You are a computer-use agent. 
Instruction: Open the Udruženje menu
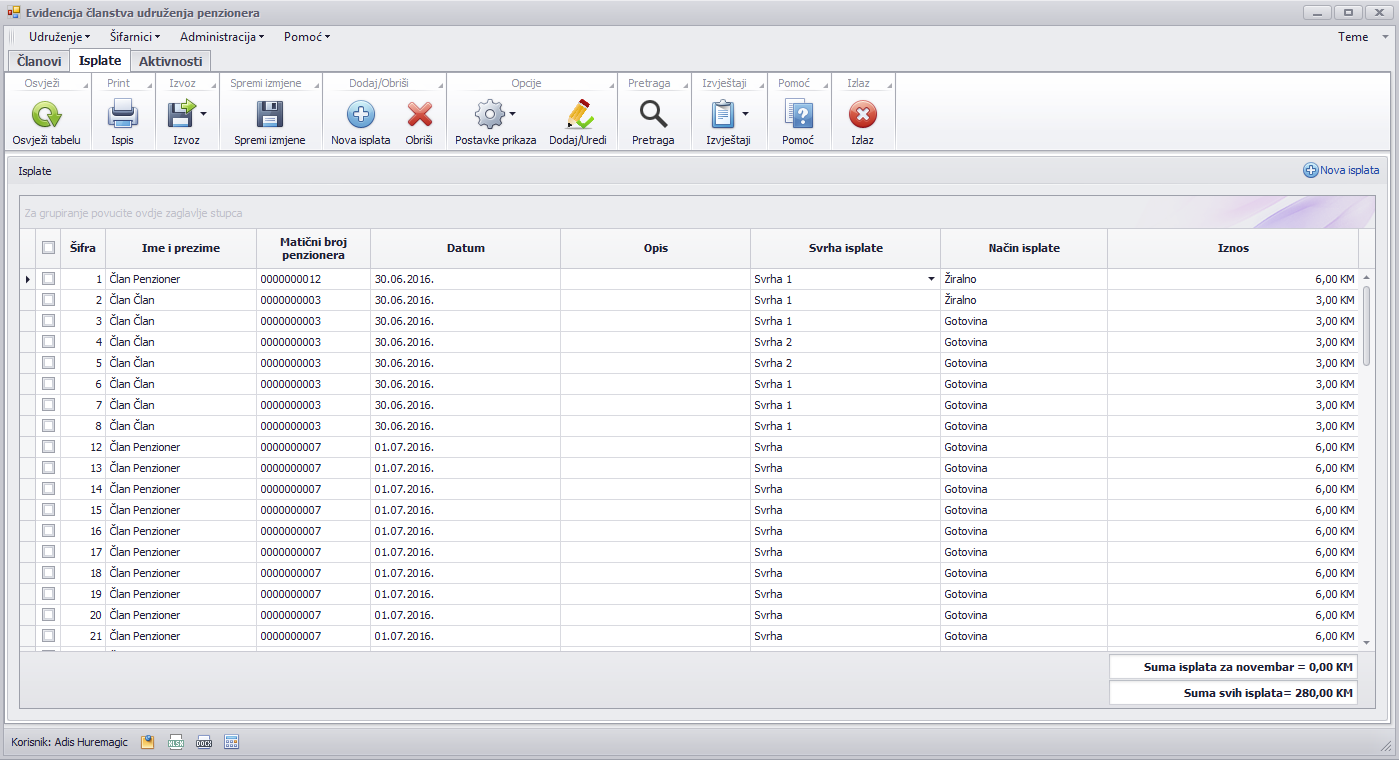60,37
